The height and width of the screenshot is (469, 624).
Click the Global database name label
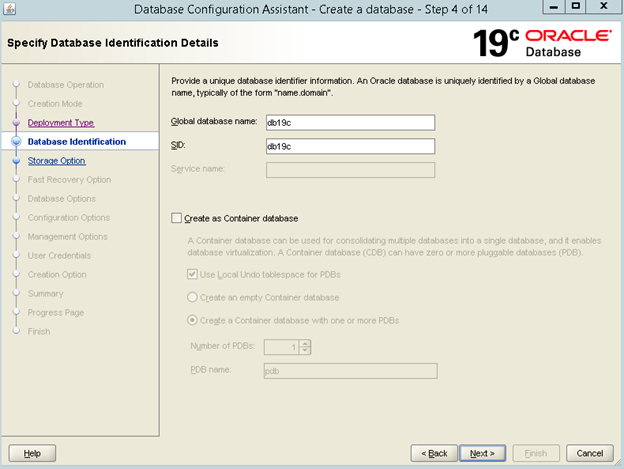[x=214, y=121]
